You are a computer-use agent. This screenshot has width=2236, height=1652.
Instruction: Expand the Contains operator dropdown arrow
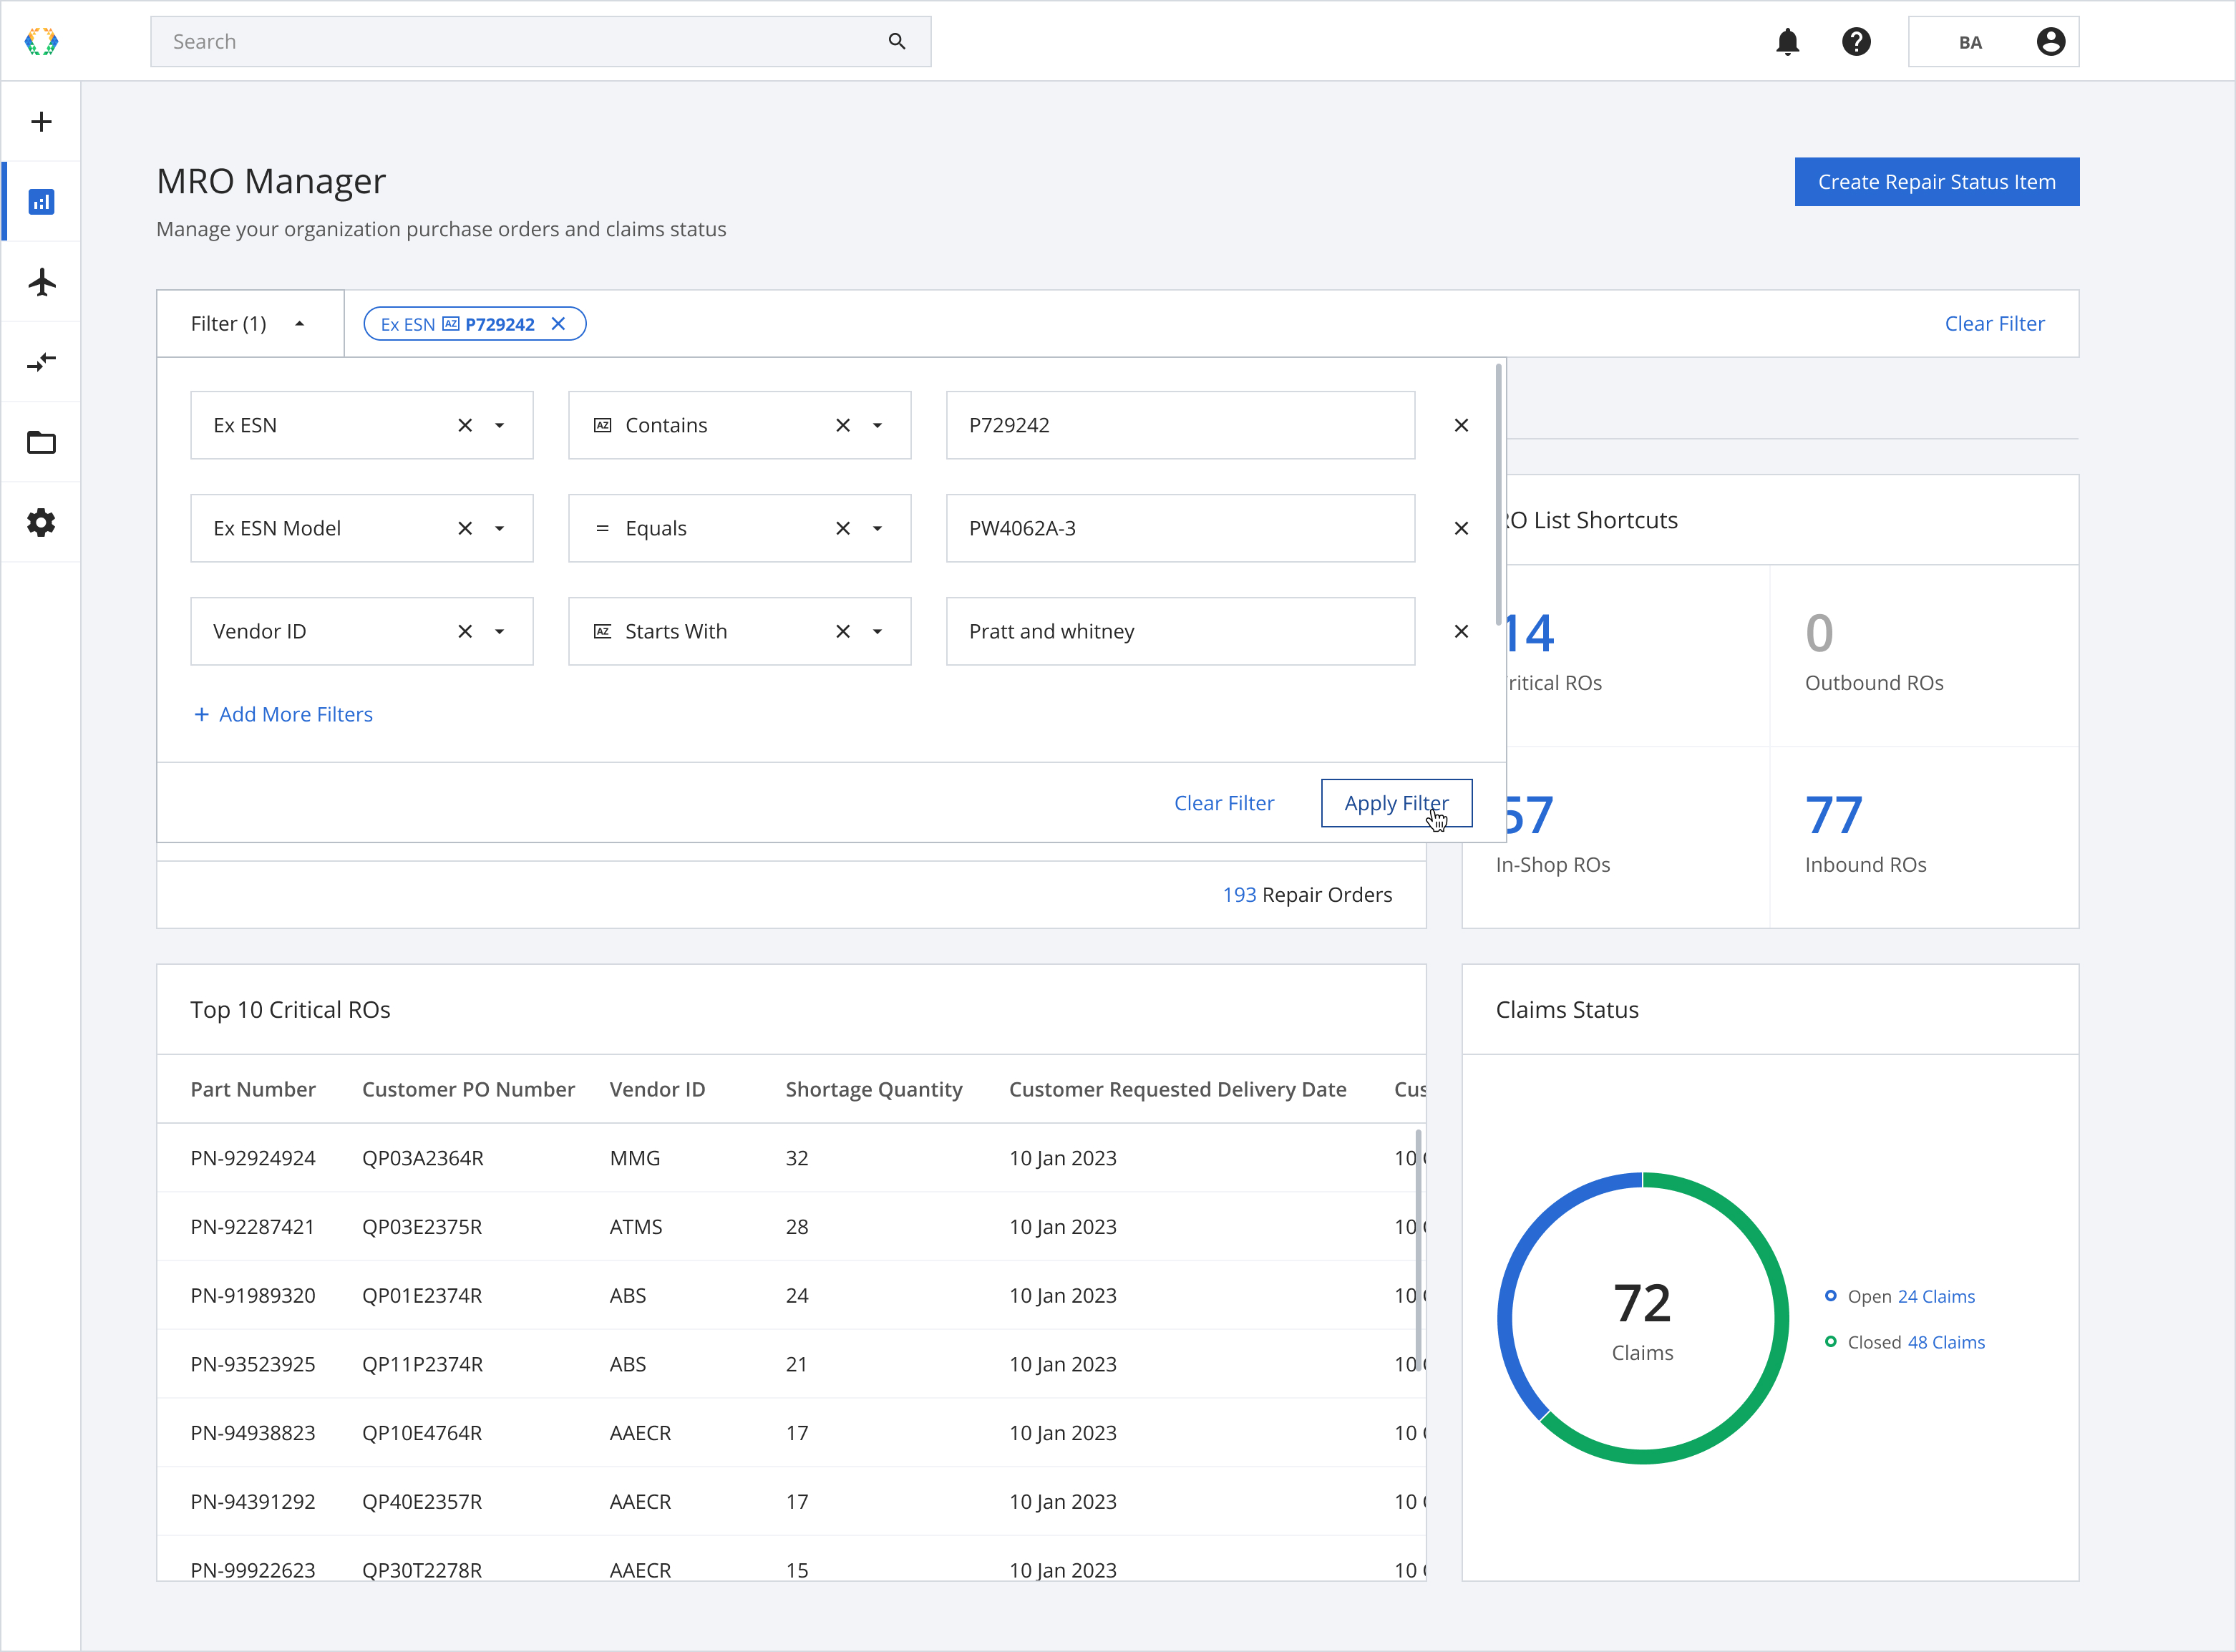point(878,425)
